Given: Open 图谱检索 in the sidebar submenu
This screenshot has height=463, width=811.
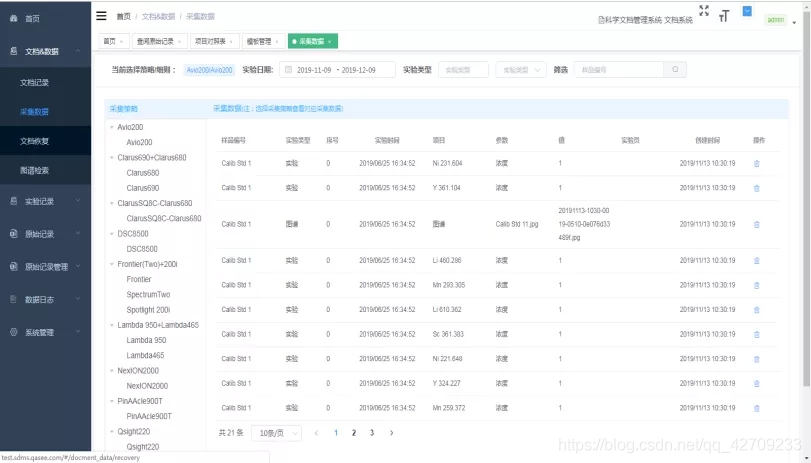Looking at the screenshot, I should coord(34,170).
